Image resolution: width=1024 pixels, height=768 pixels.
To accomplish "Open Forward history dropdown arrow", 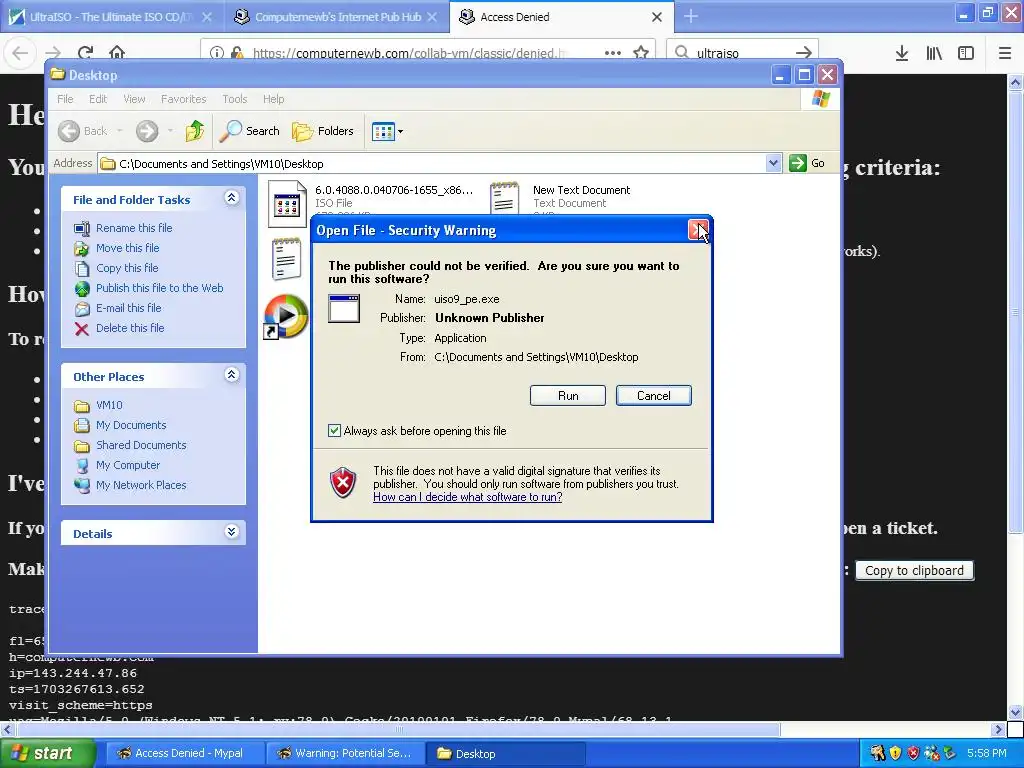I will coord(170,131).
